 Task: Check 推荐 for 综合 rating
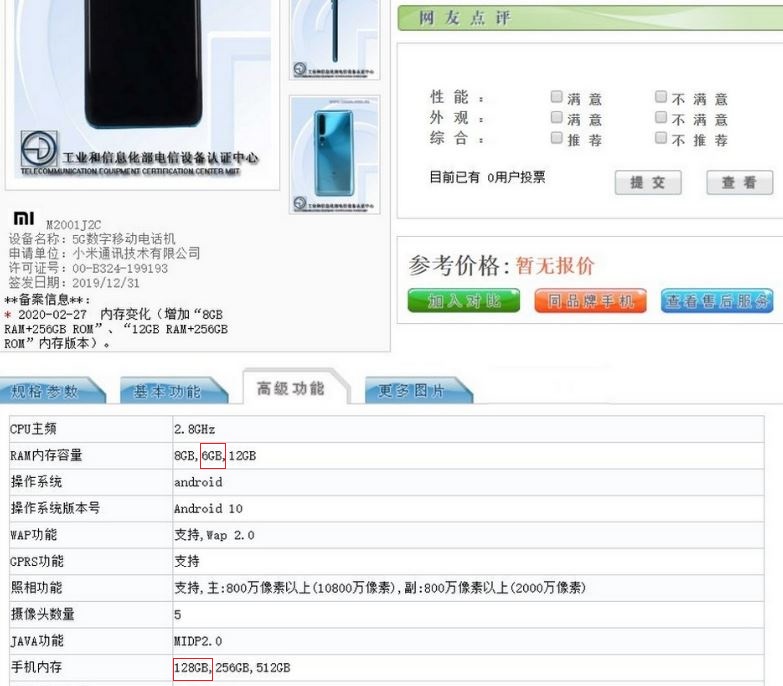[556, 137]
